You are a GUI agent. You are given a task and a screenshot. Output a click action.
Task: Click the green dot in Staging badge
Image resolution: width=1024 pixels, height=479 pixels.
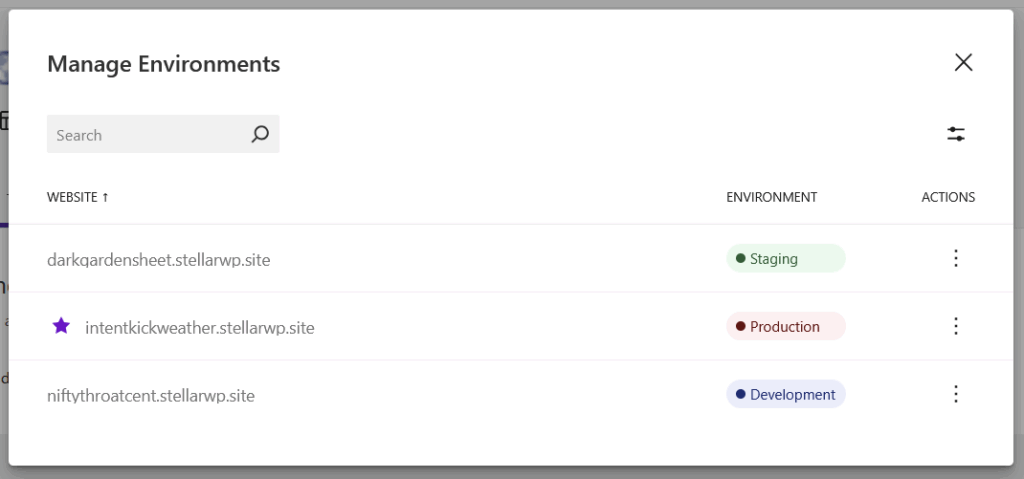740,259
